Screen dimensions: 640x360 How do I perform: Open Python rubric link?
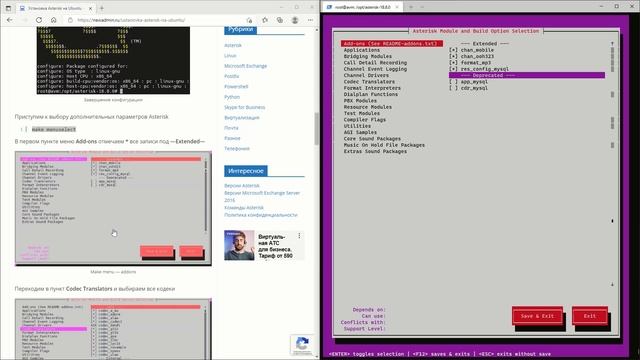tap(232, 97)
